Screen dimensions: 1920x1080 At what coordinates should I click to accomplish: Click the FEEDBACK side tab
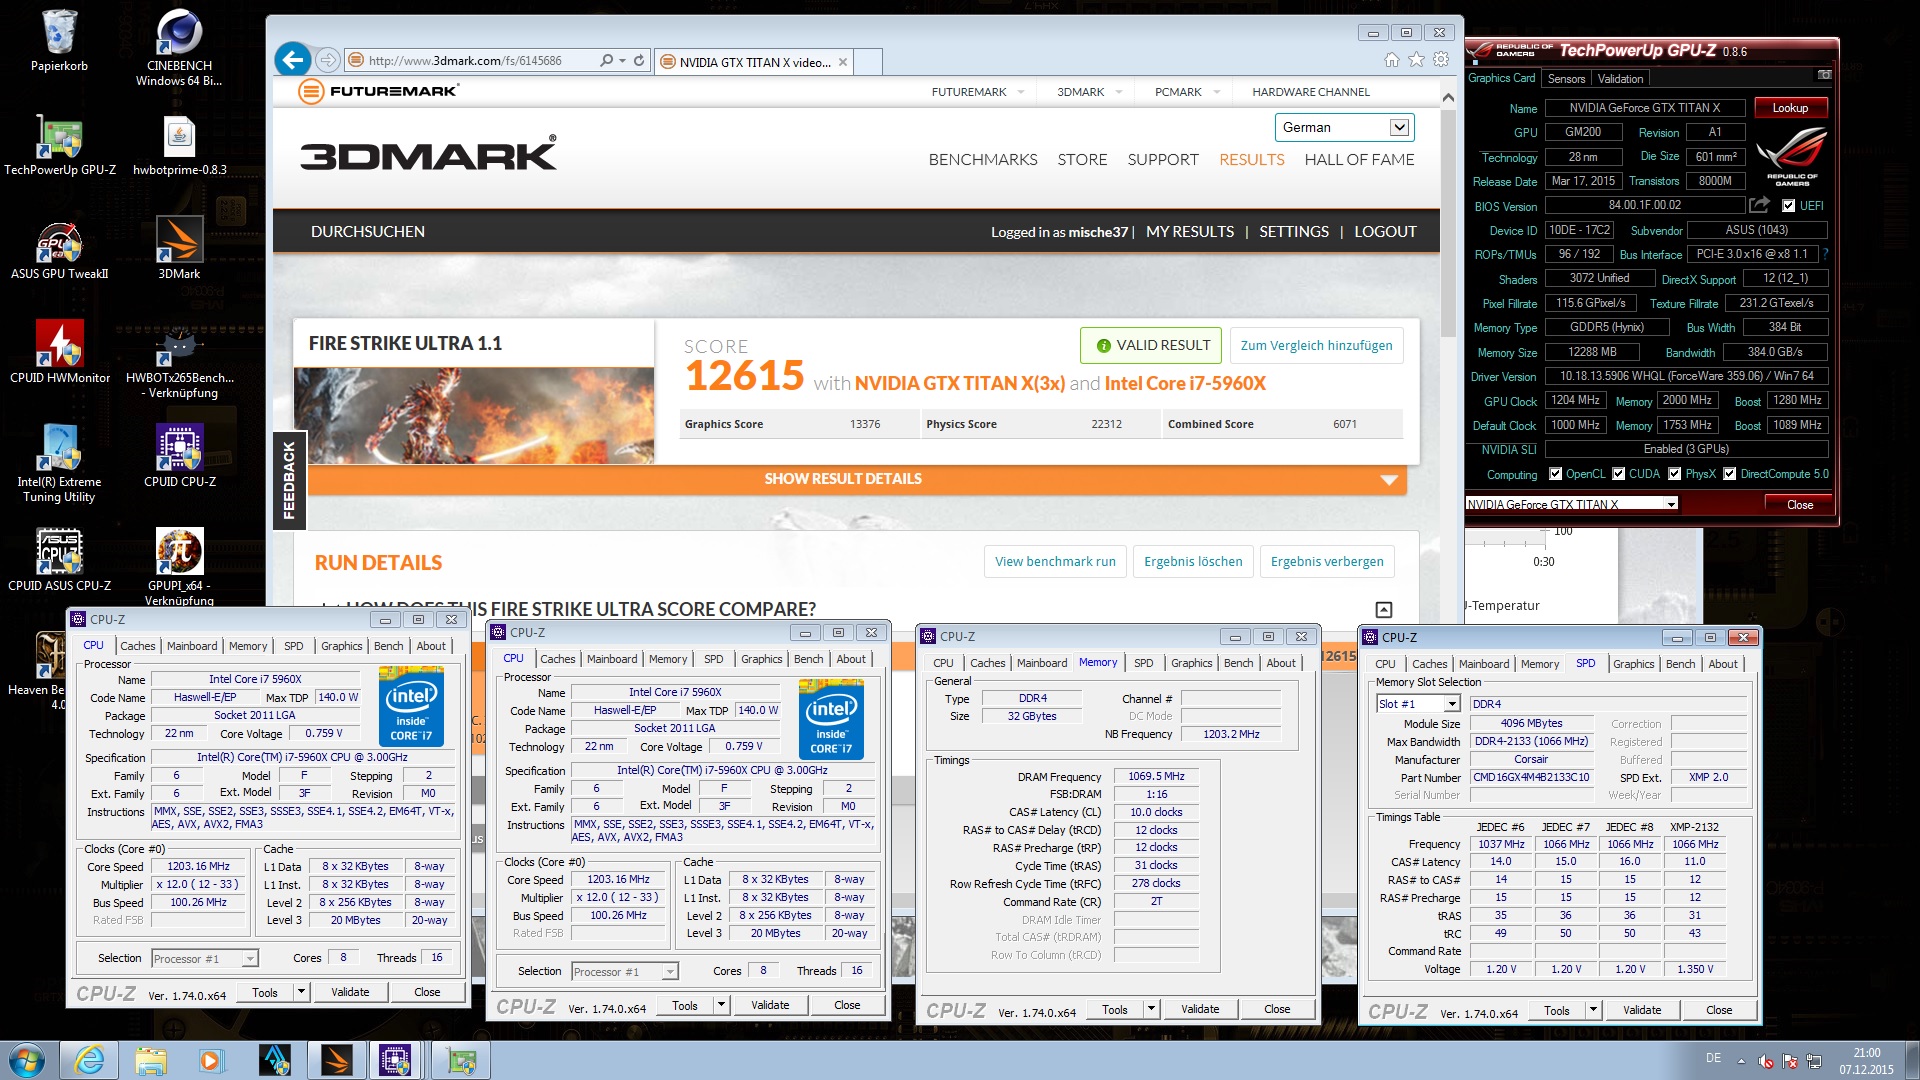[289, 480]
